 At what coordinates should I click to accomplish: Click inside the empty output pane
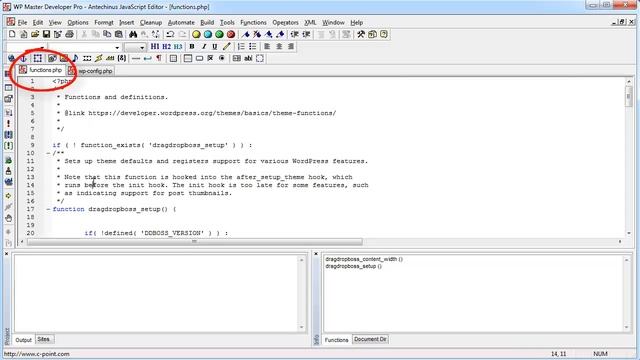157,293
